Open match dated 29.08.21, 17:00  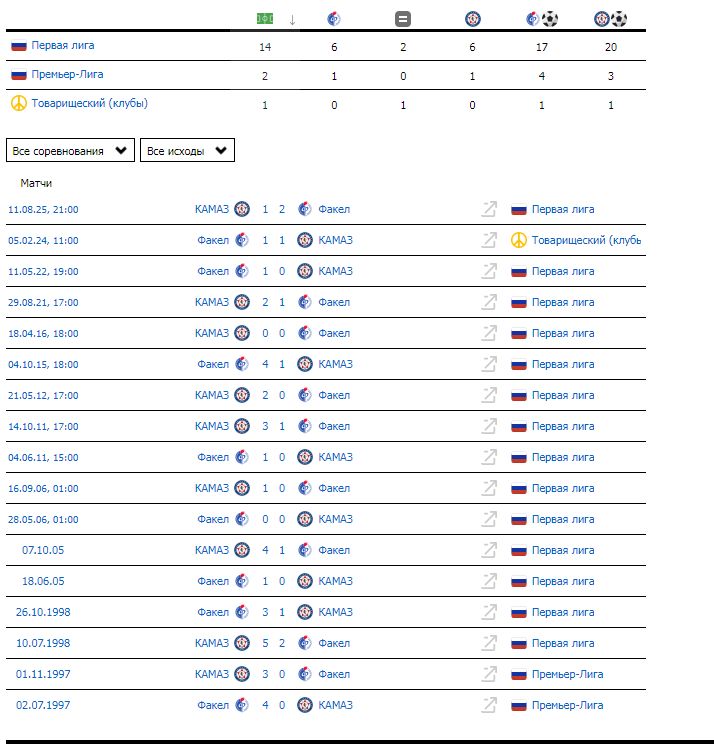43,302
